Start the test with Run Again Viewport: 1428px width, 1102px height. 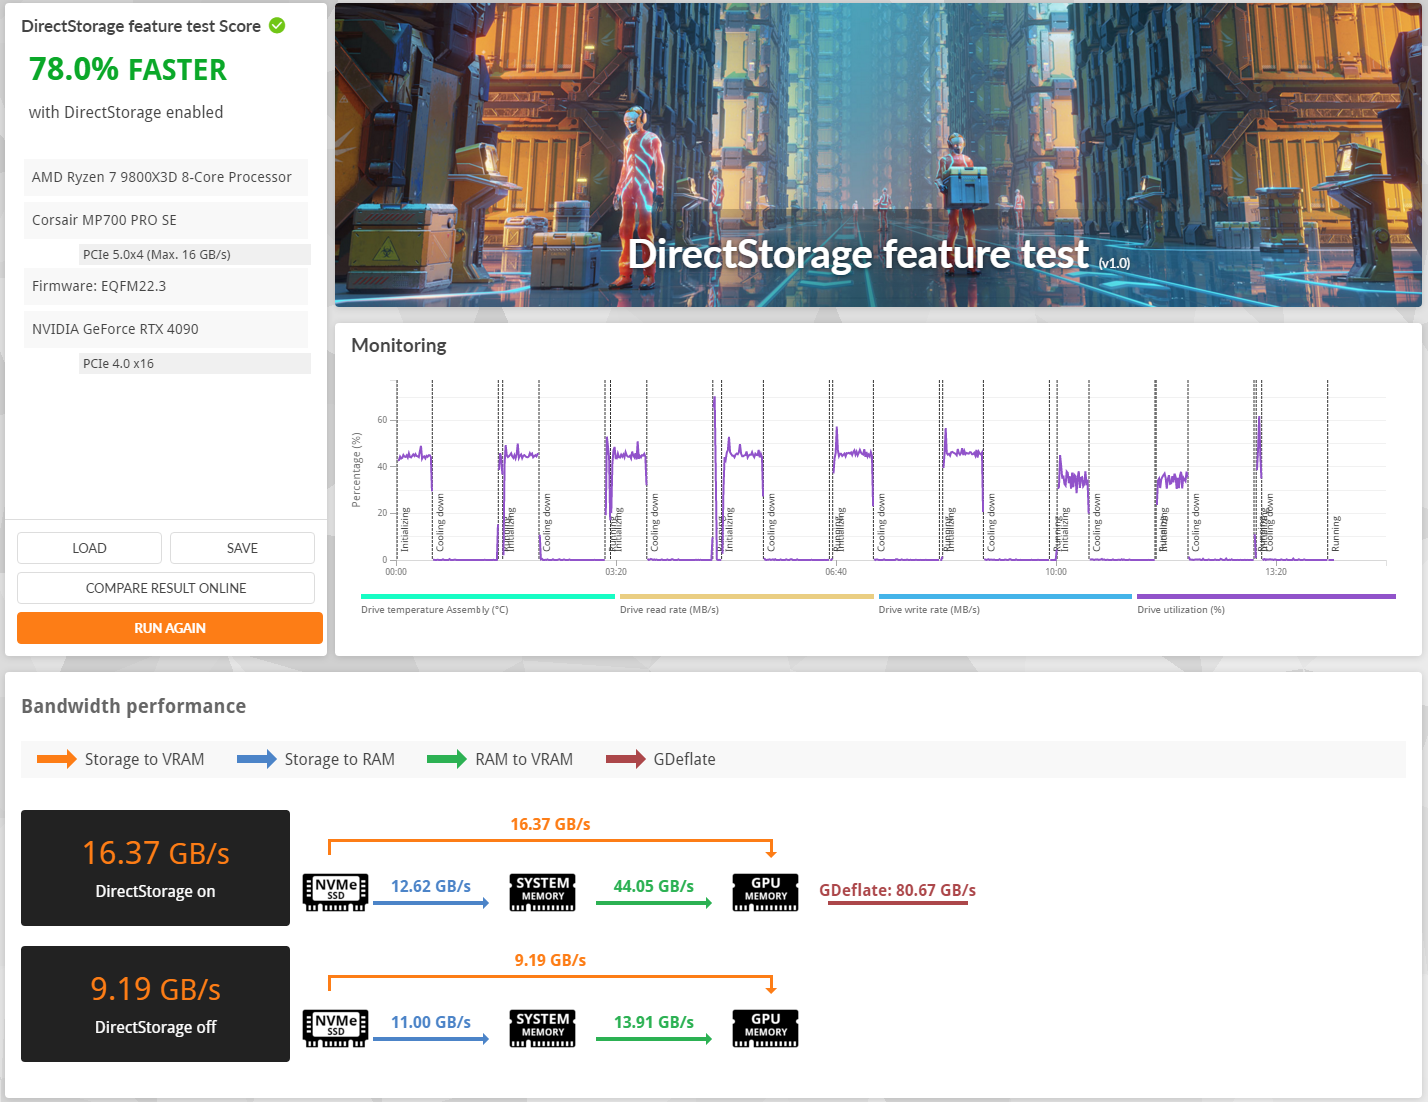click(170, 628)
